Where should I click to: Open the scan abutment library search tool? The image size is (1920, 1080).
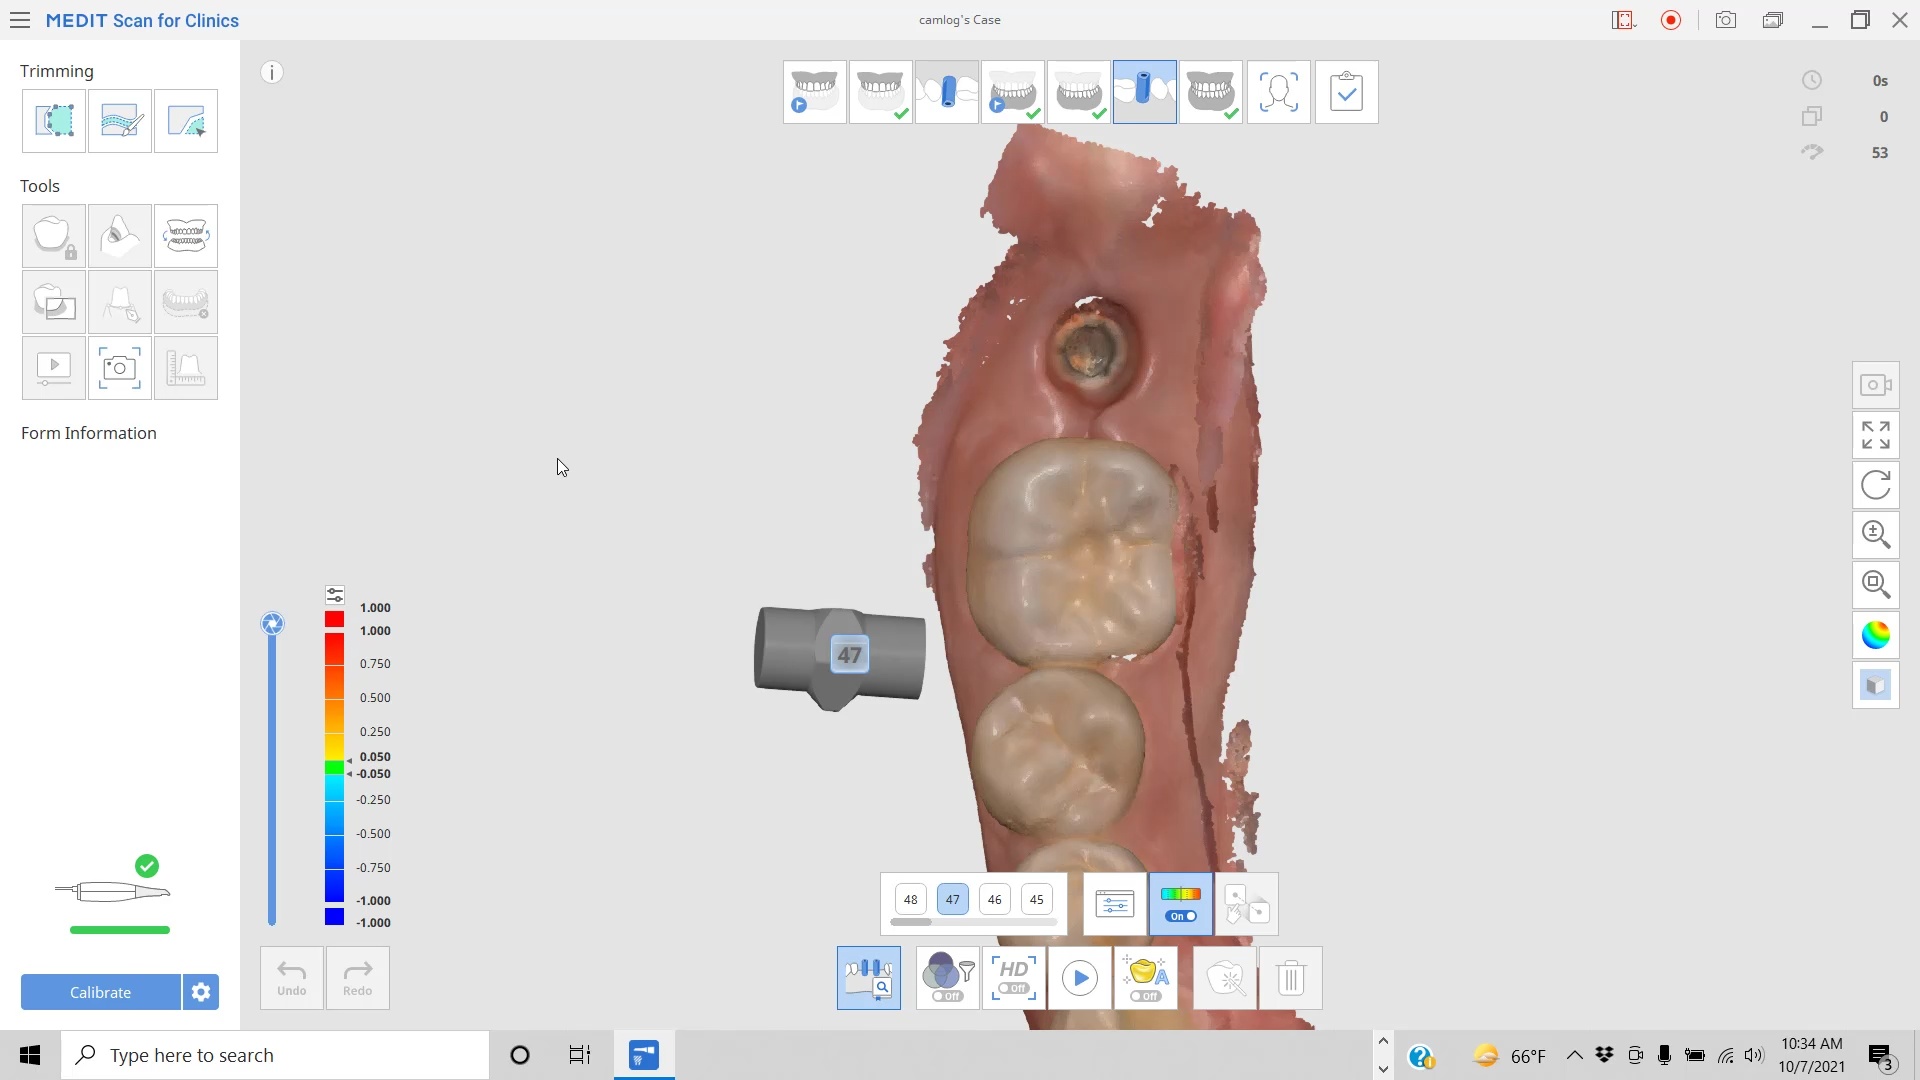point(868,978)
